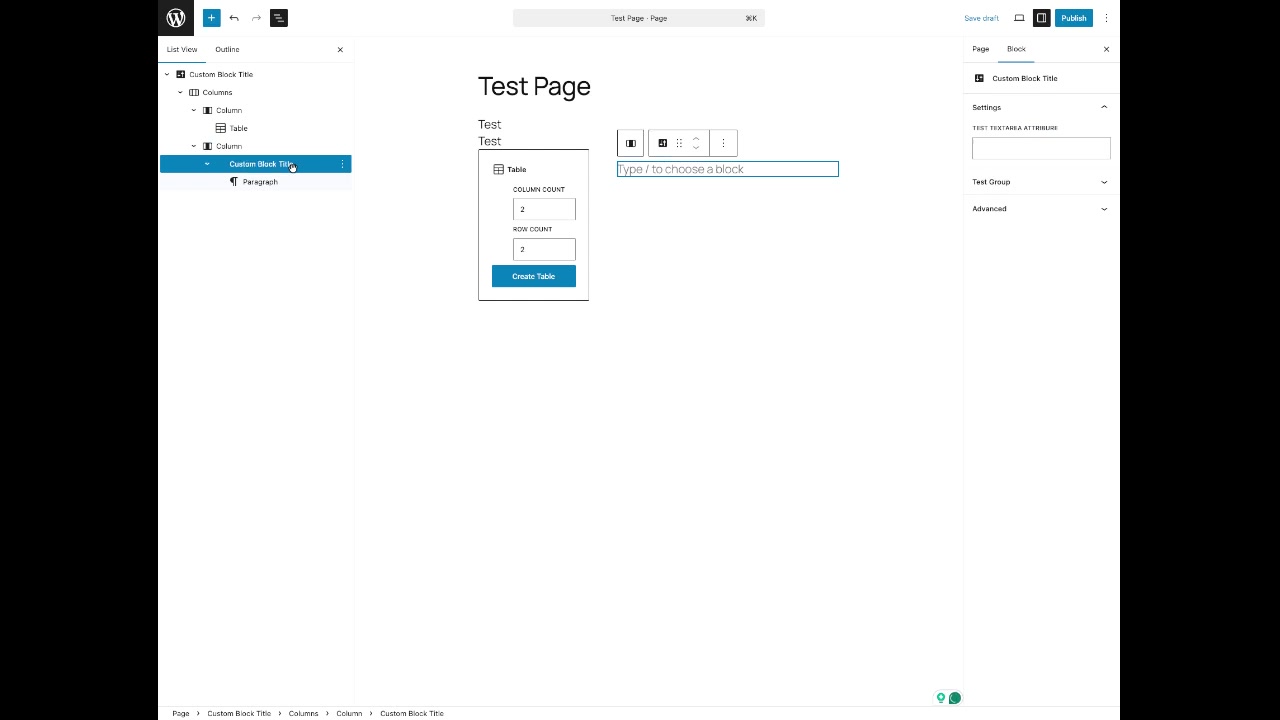The height and width of the screenshot is (720, 1280).
Task: Open the preview device icon
Action: (1019, 18)
